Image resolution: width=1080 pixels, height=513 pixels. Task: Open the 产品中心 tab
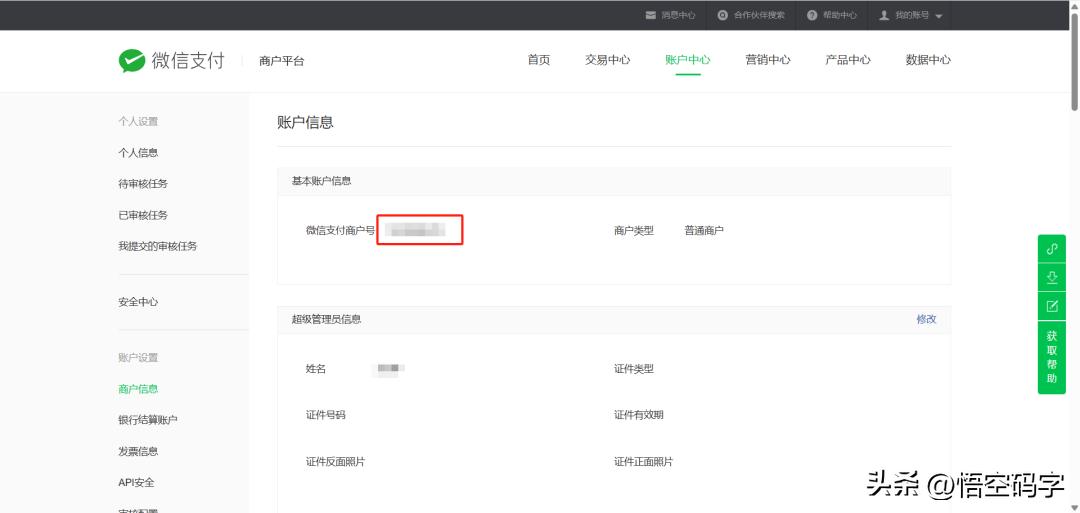pos(847,60)
